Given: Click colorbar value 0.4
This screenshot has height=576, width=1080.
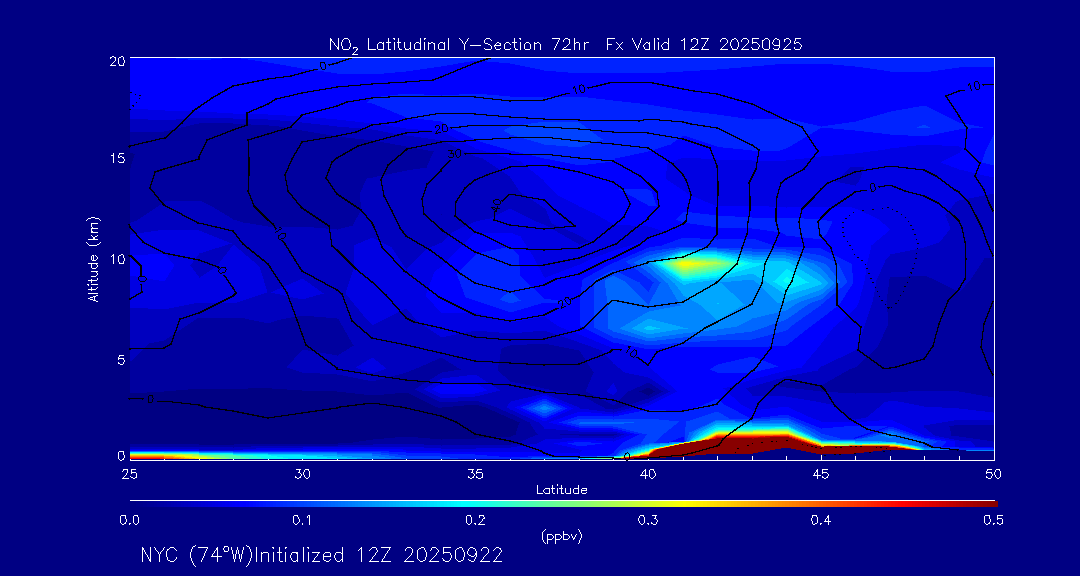Looking at the screenshot, I should point(821,521).
